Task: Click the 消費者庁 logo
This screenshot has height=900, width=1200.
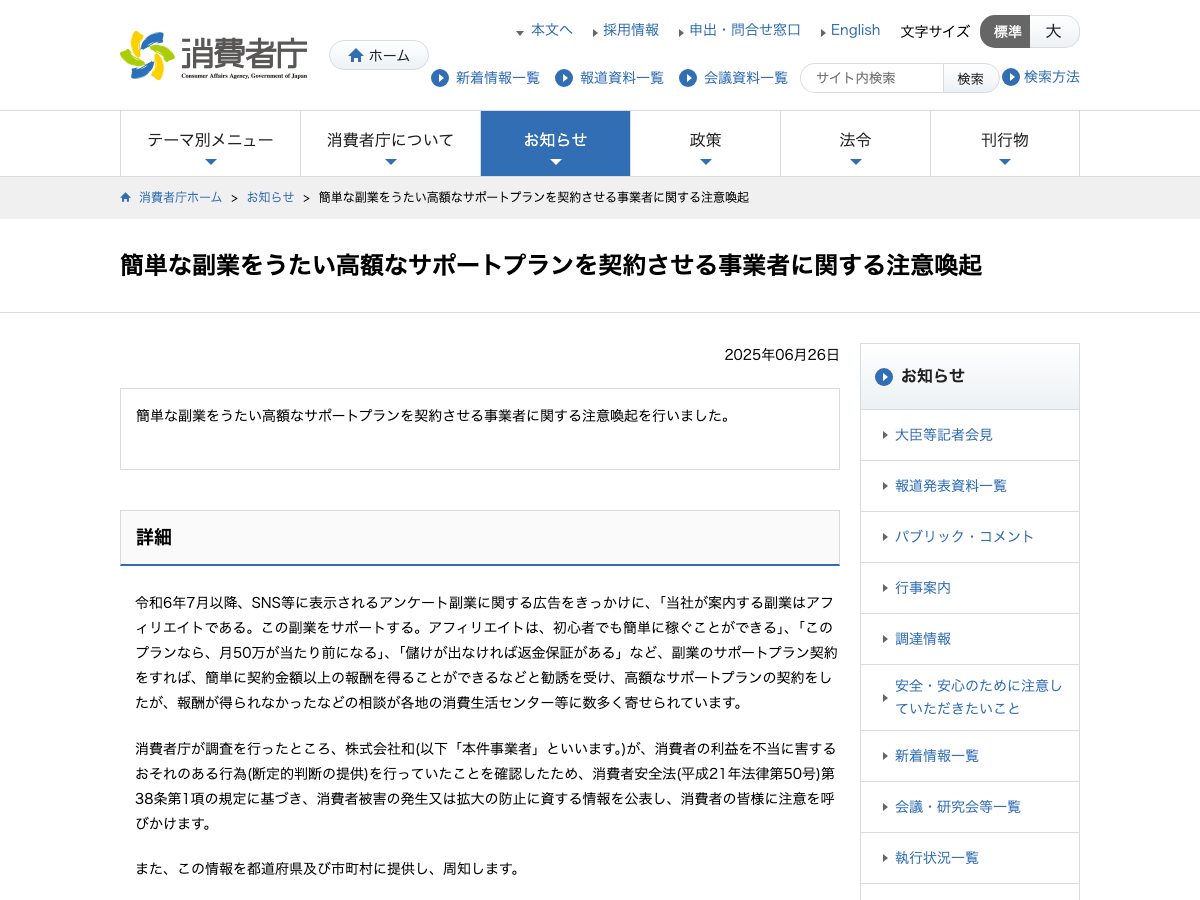Action: point(213,55)
